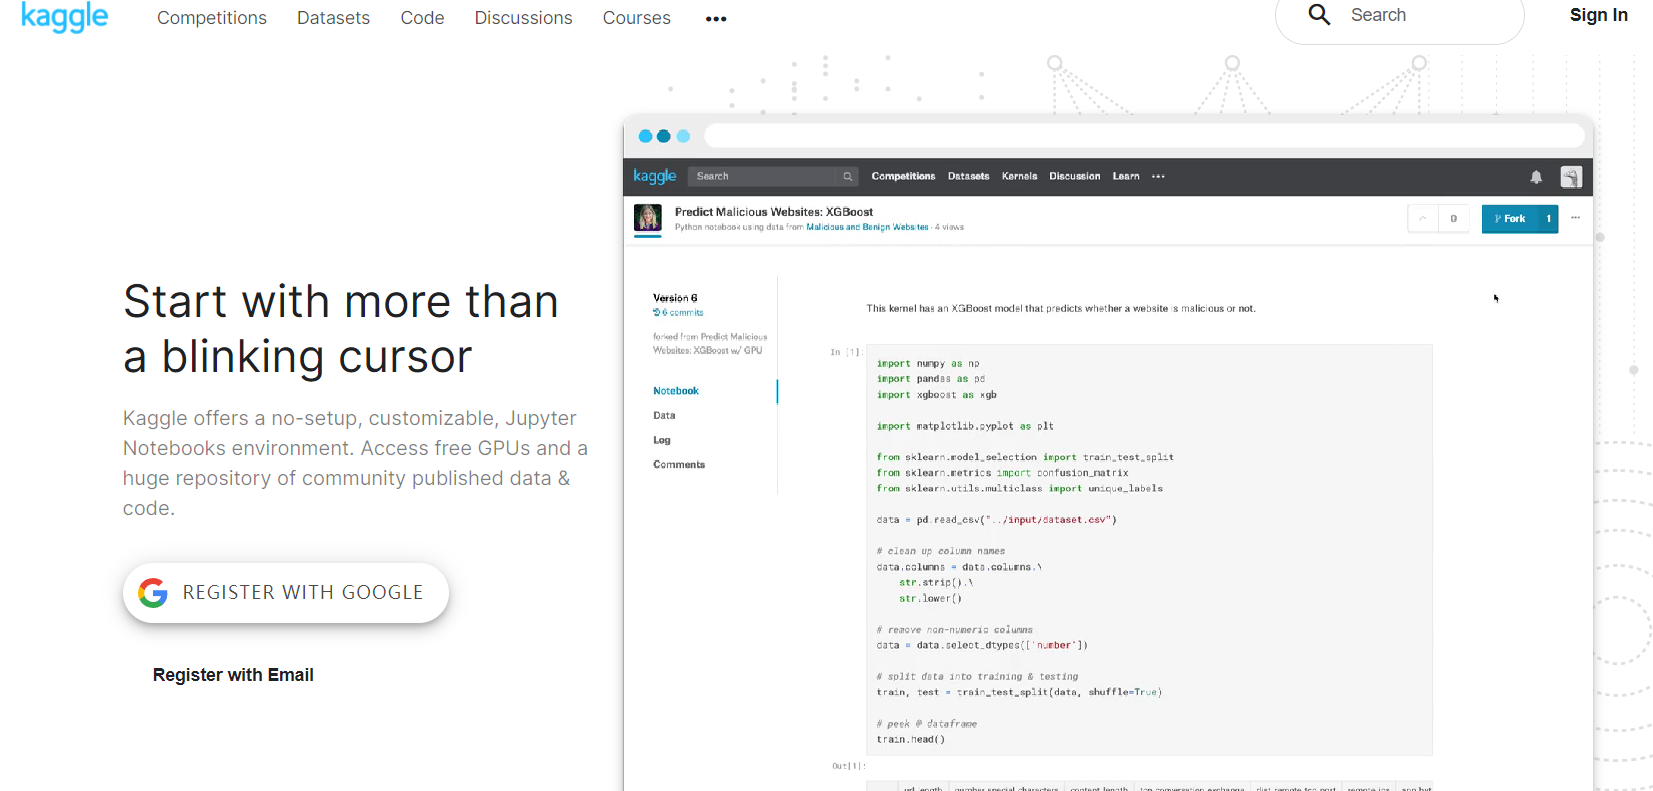Click the preview search magnifier icon
This screenshot has height=791, width=1653.
click(x=848, y=176)
